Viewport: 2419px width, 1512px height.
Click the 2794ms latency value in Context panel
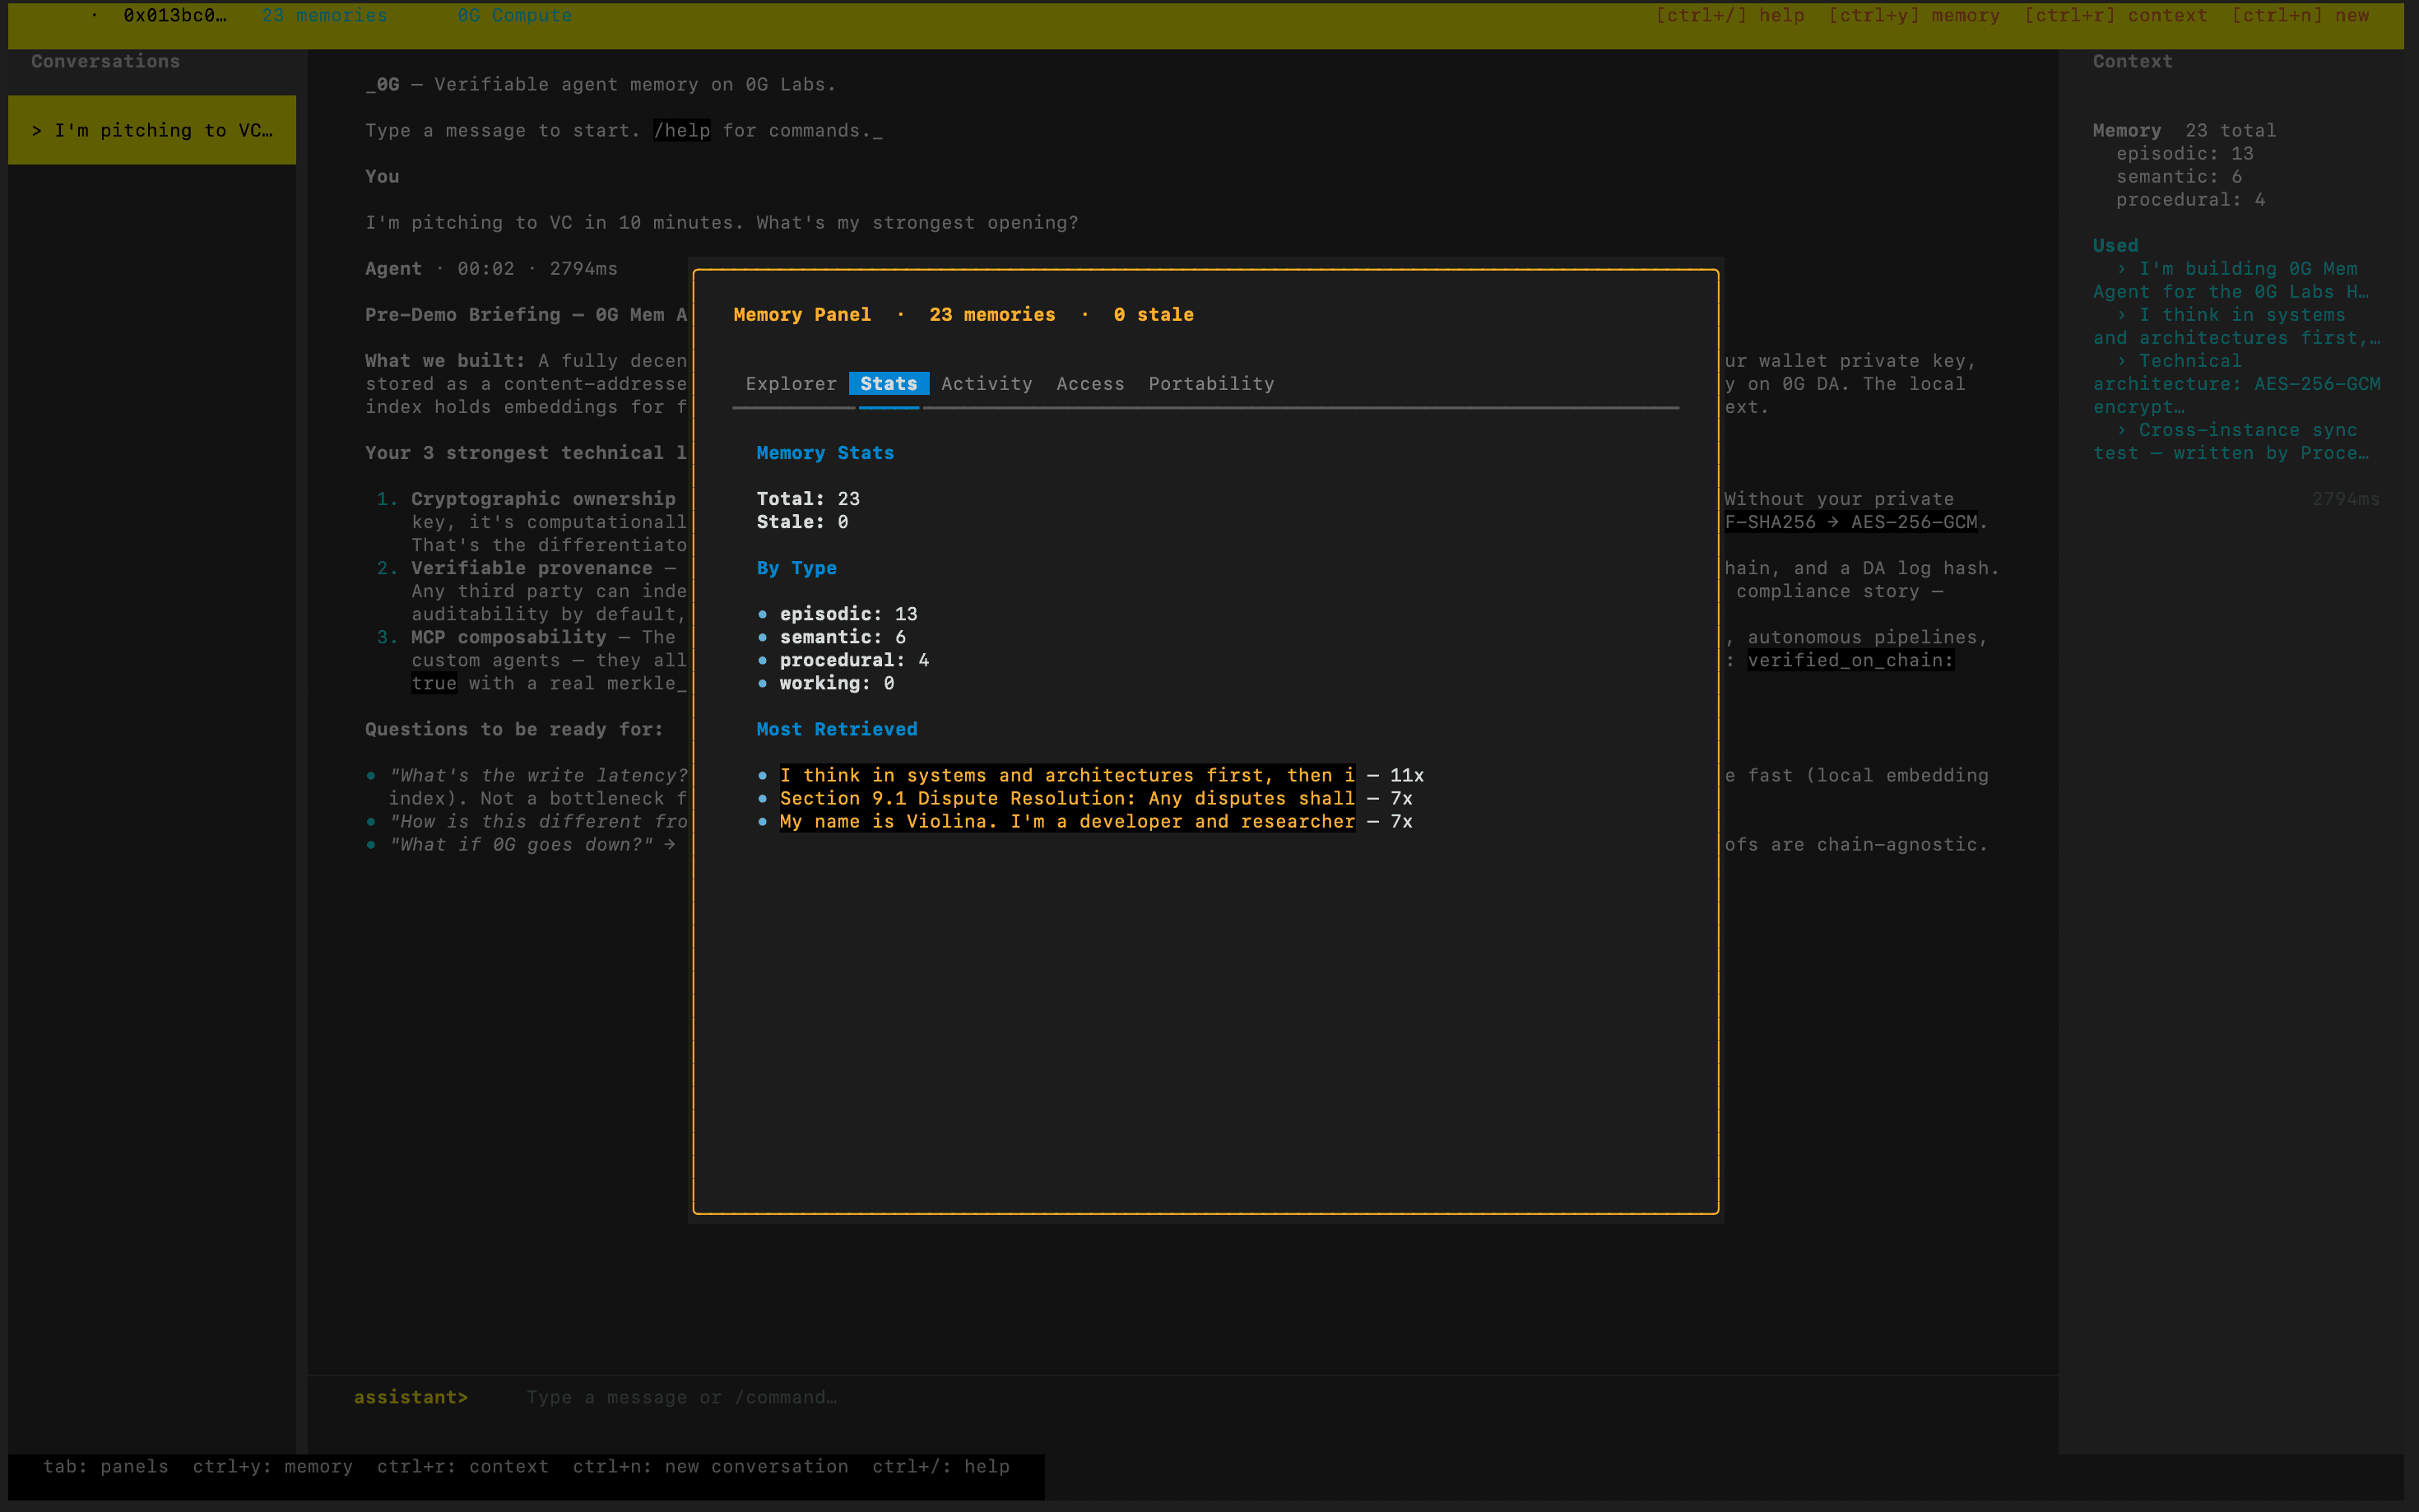(x=2345, y=499)
